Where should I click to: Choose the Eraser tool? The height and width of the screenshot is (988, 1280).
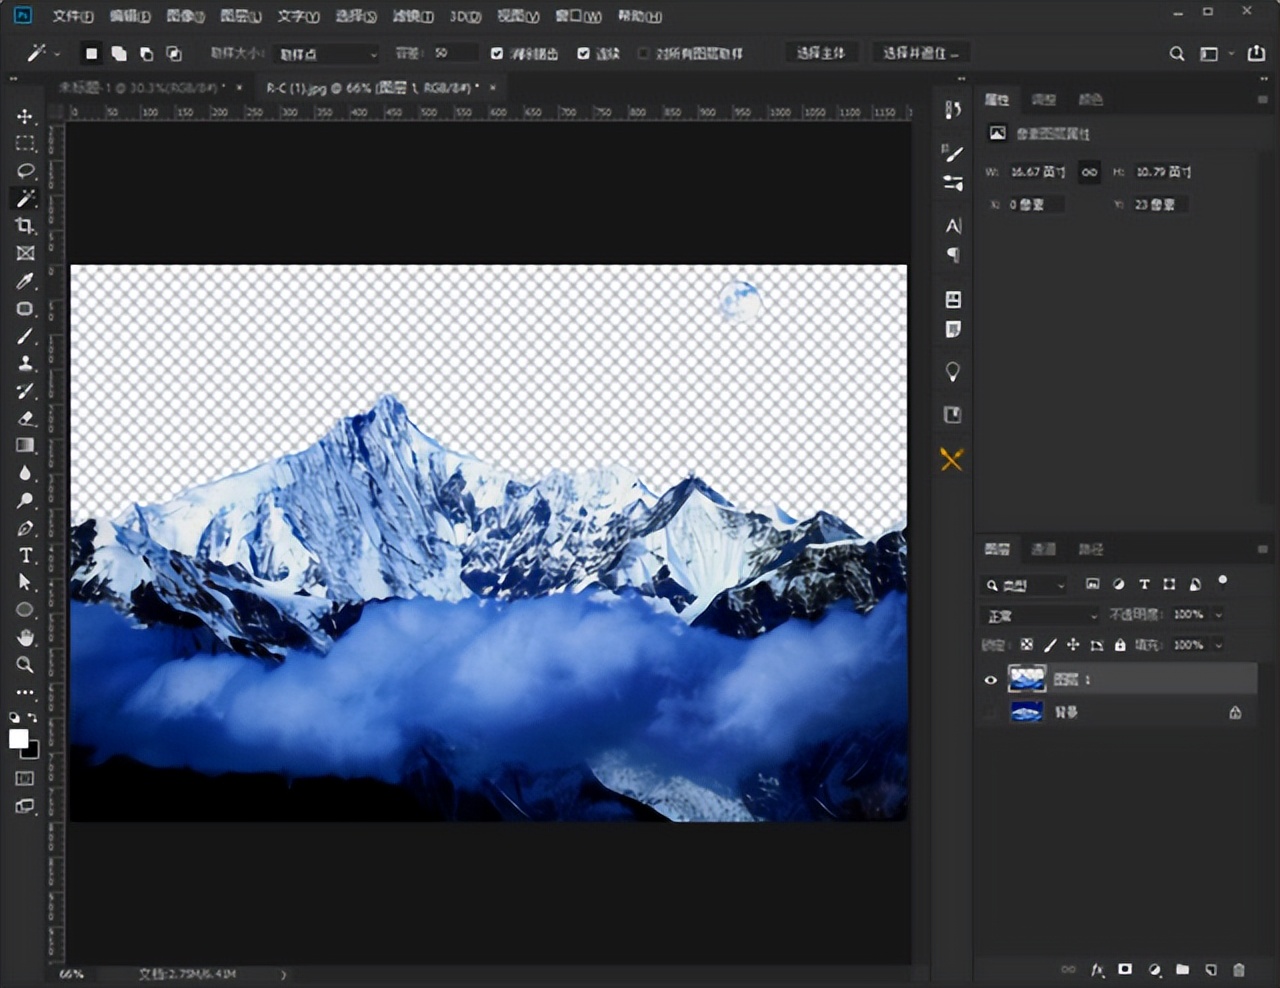(x=25, y=419)
